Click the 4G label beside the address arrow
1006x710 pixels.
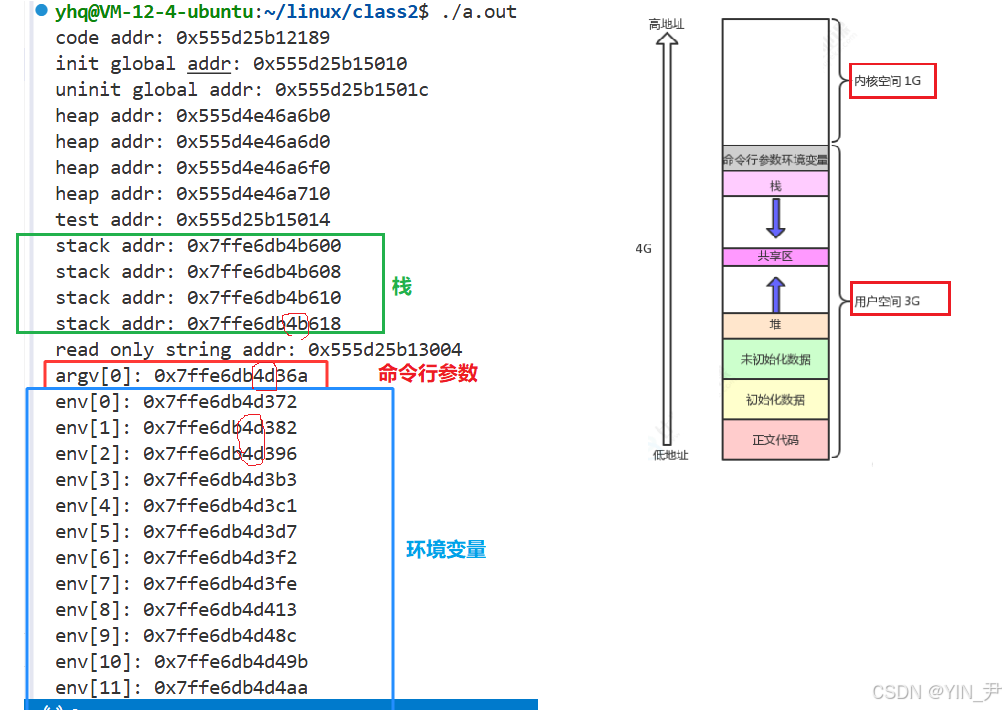644,249
